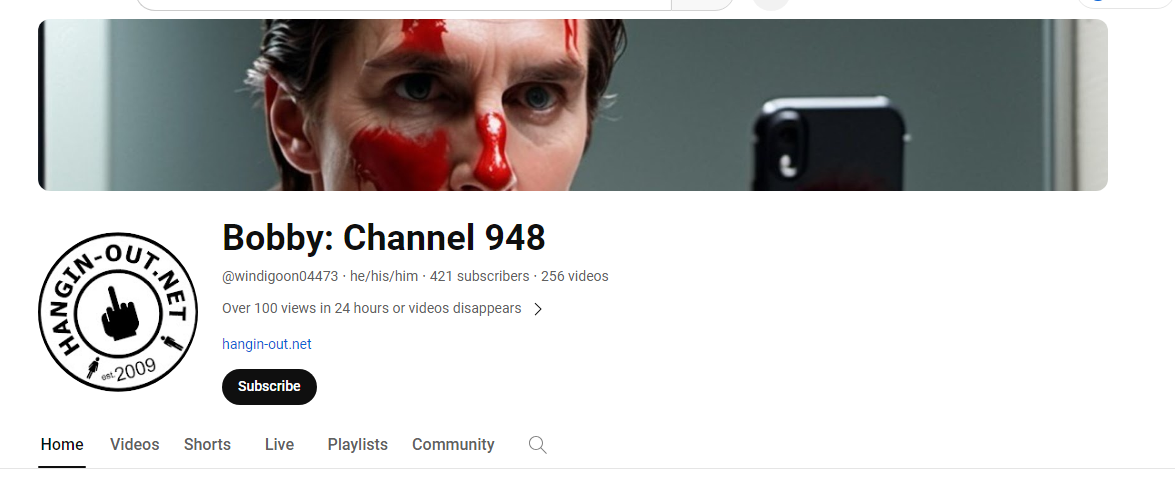Screen dimensions: 1175x479
Task: Click the Hangin-Out.net channel avatar
Action: [118, 311]
